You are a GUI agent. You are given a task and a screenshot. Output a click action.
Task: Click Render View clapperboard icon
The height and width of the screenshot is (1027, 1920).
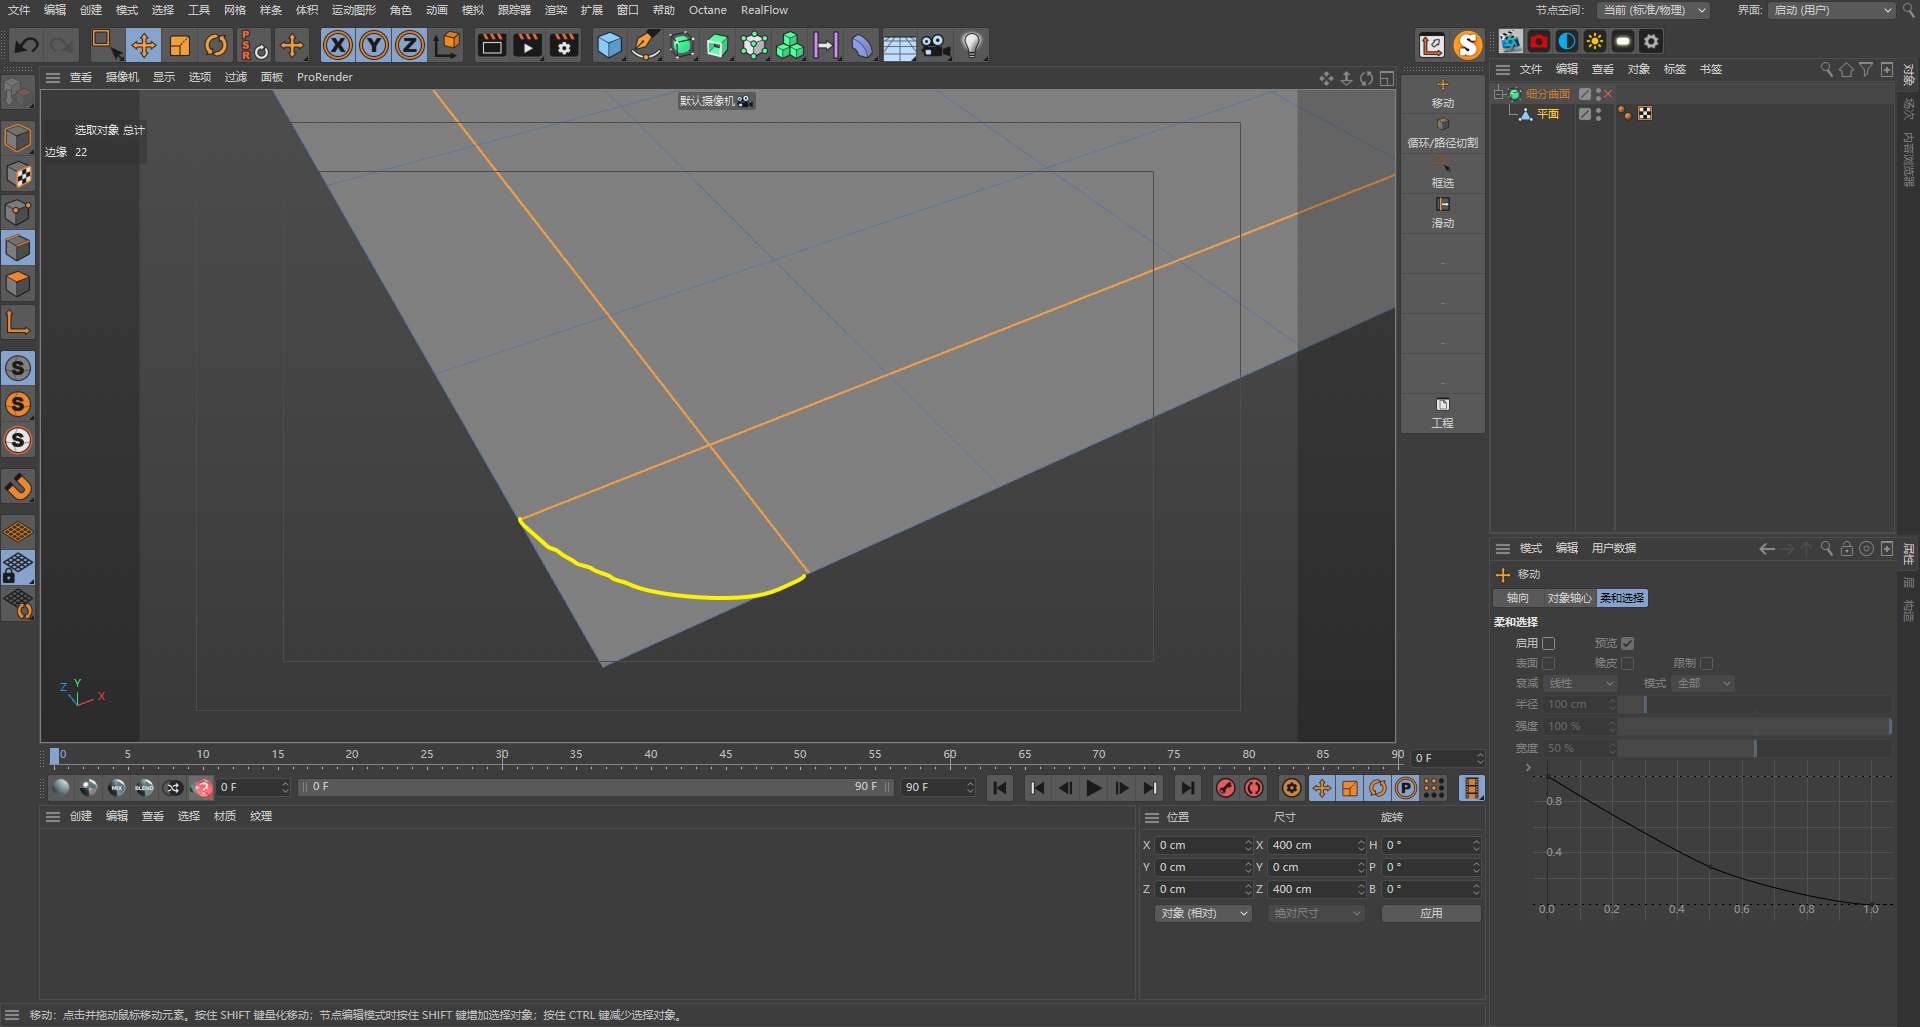point(491,45)
